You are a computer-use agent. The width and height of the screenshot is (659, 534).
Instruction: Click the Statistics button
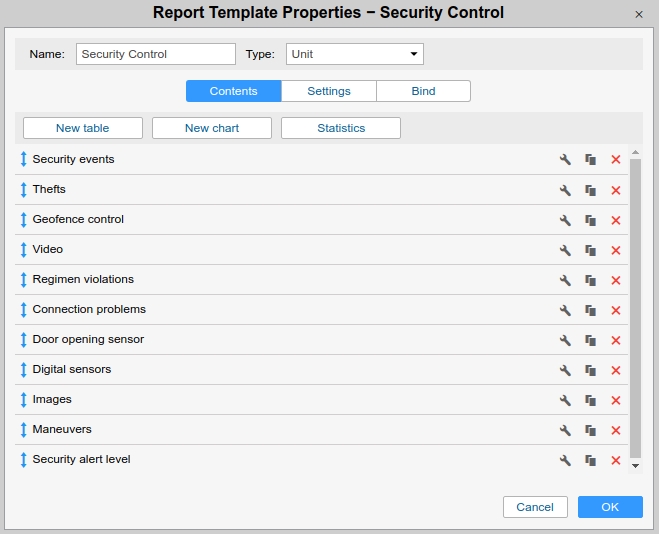(341, 128)
